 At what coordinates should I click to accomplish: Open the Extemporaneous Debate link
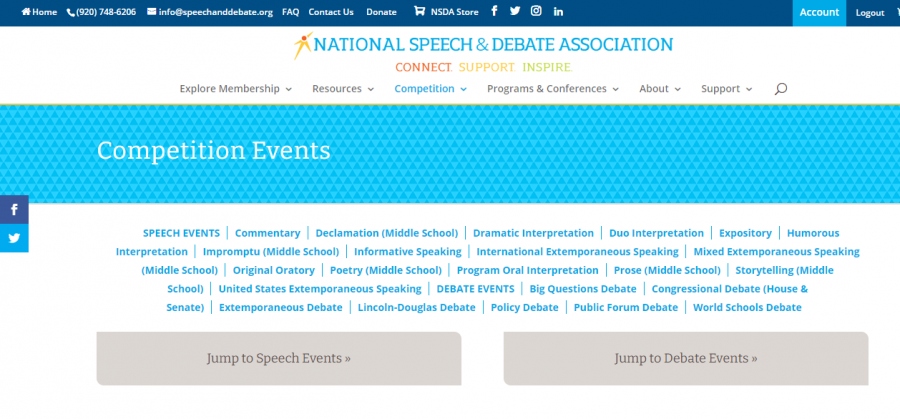tap(281, 307)
